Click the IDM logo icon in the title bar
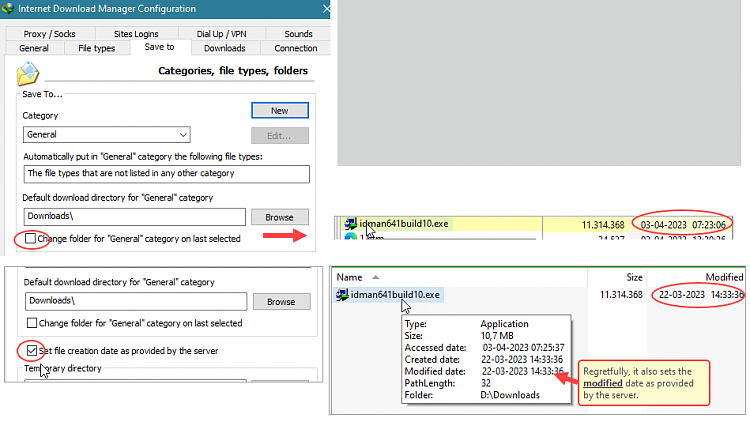This screenshot has width=750, height=422. click(x=8, y=8)
